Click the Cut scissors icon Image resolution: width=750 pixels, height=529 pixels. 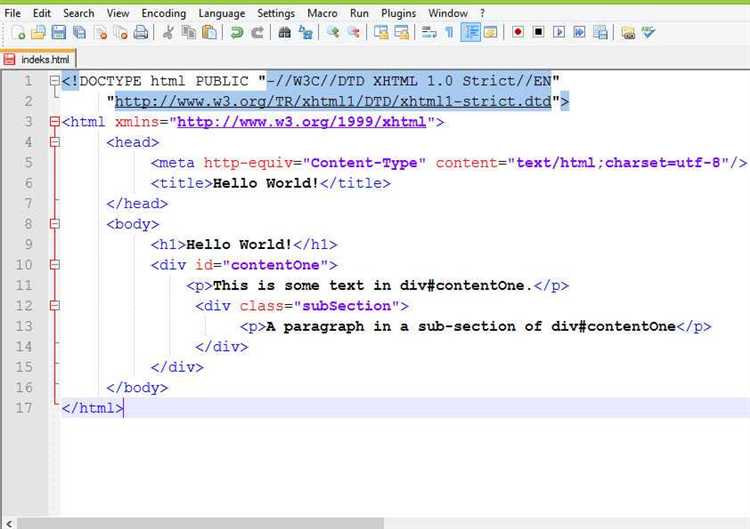[169, 33]
